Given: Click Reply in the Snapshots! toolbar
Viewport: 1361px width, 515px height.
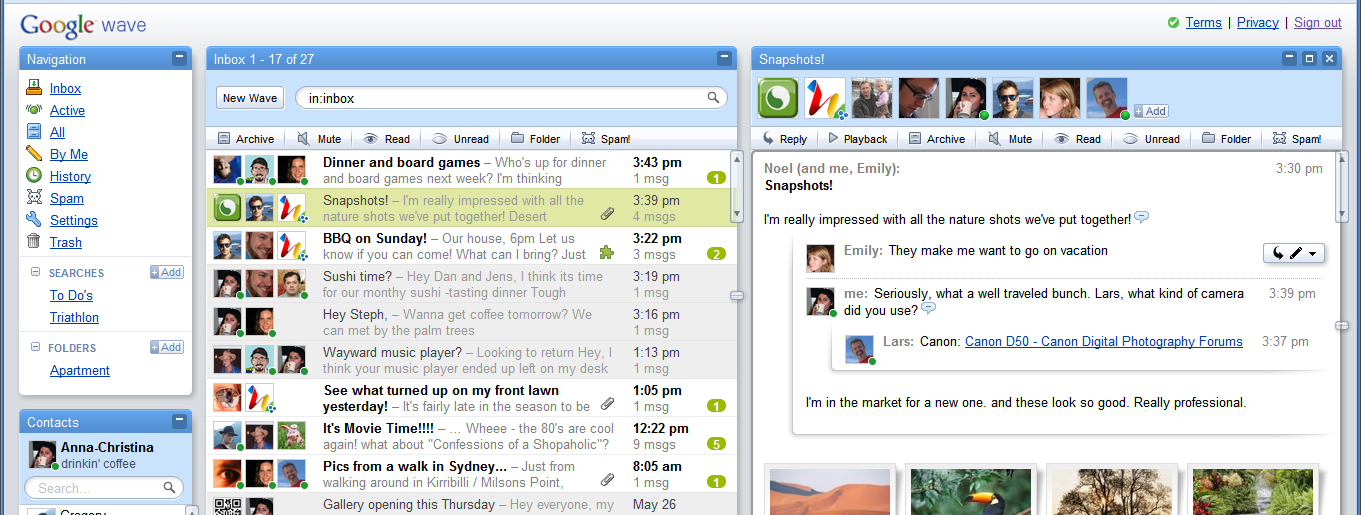Looking at the screenshot, I should (x=784, y=139).
